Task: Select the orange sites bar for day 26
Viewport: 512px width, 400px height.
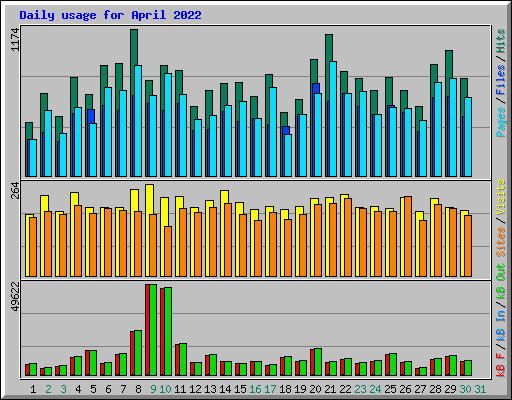Action: click(x=408, y=237)
